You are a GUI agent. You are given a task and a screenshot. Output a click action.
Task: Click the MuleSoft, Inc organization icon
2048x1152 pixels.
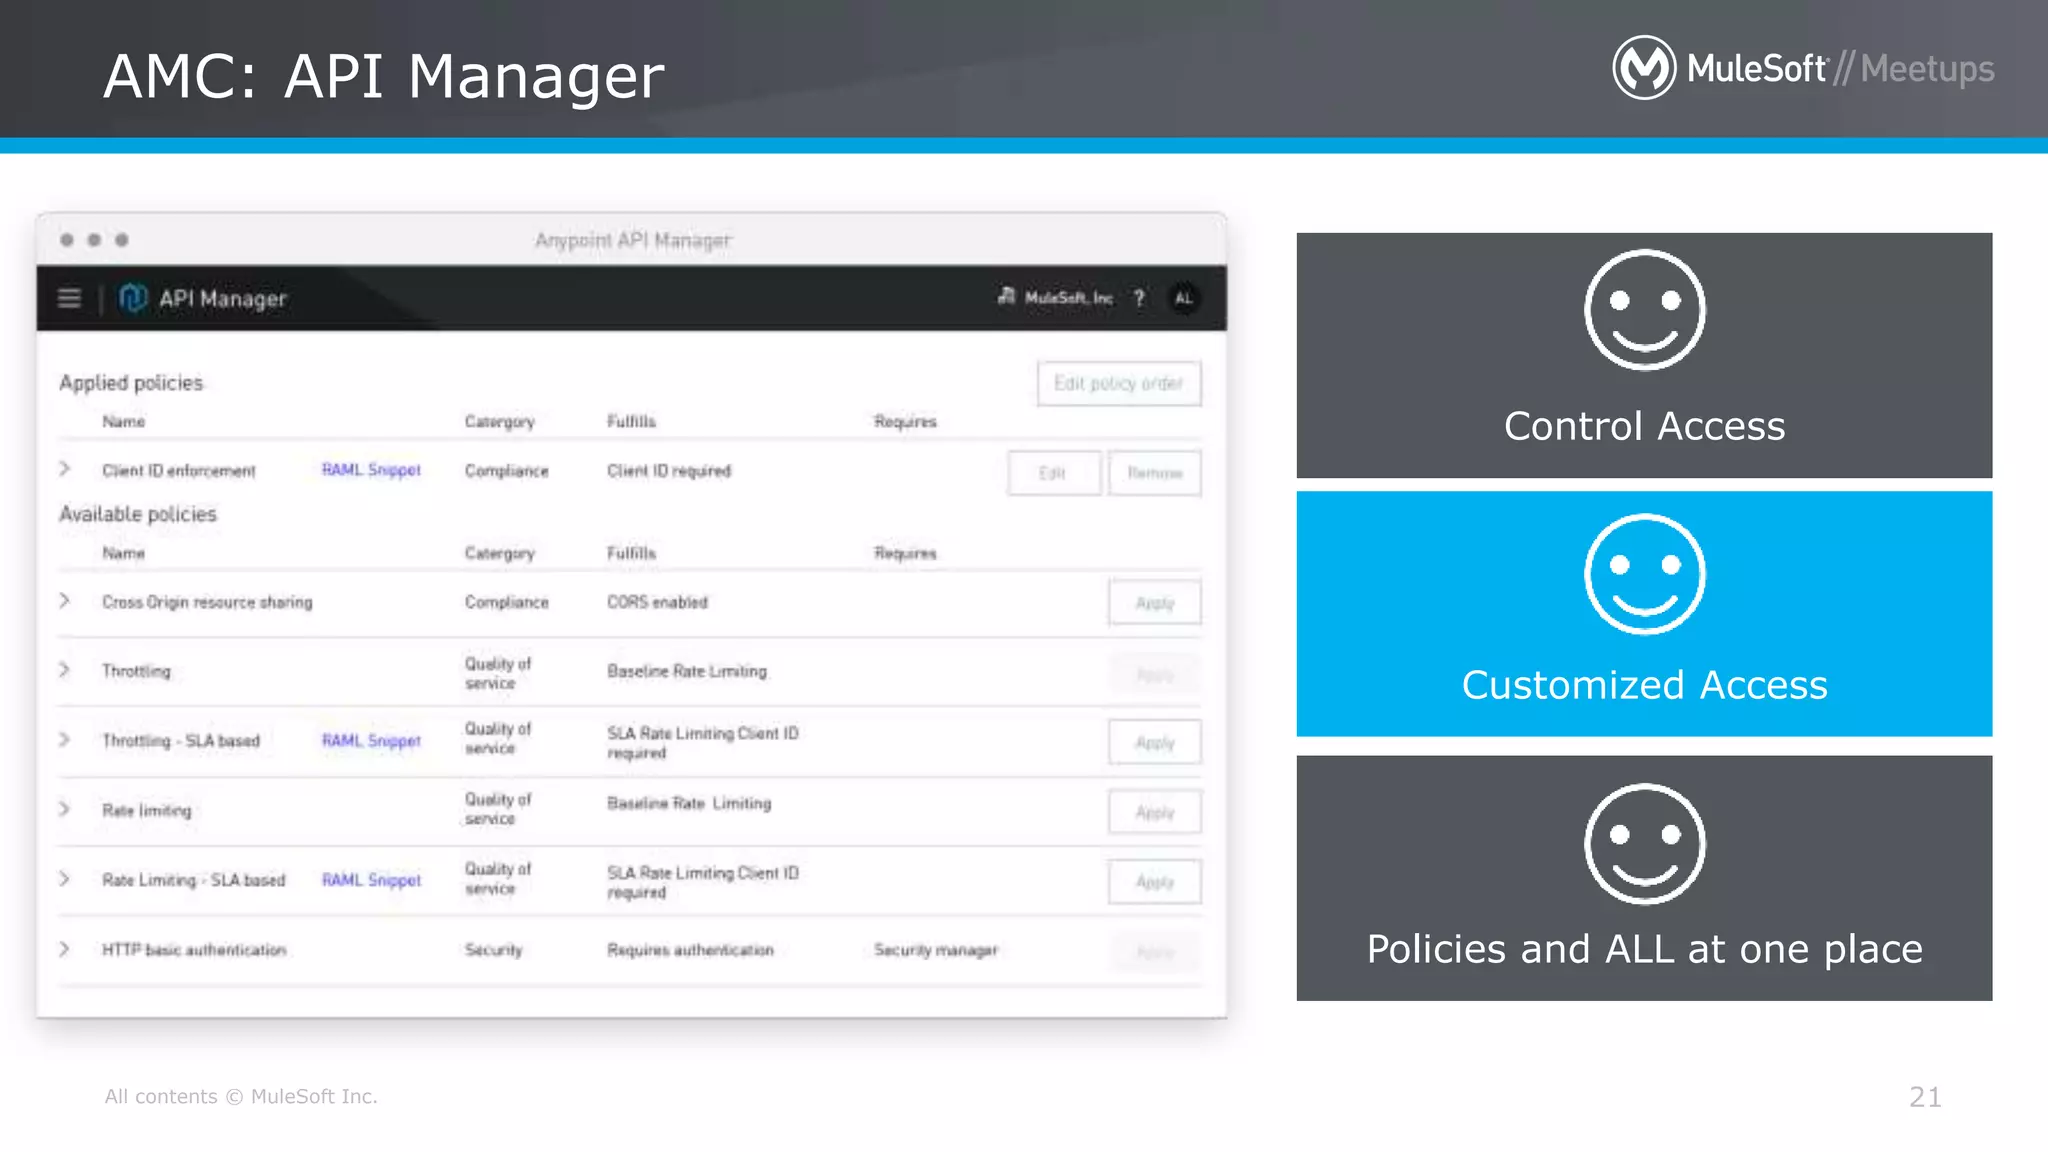[1006, 297]
